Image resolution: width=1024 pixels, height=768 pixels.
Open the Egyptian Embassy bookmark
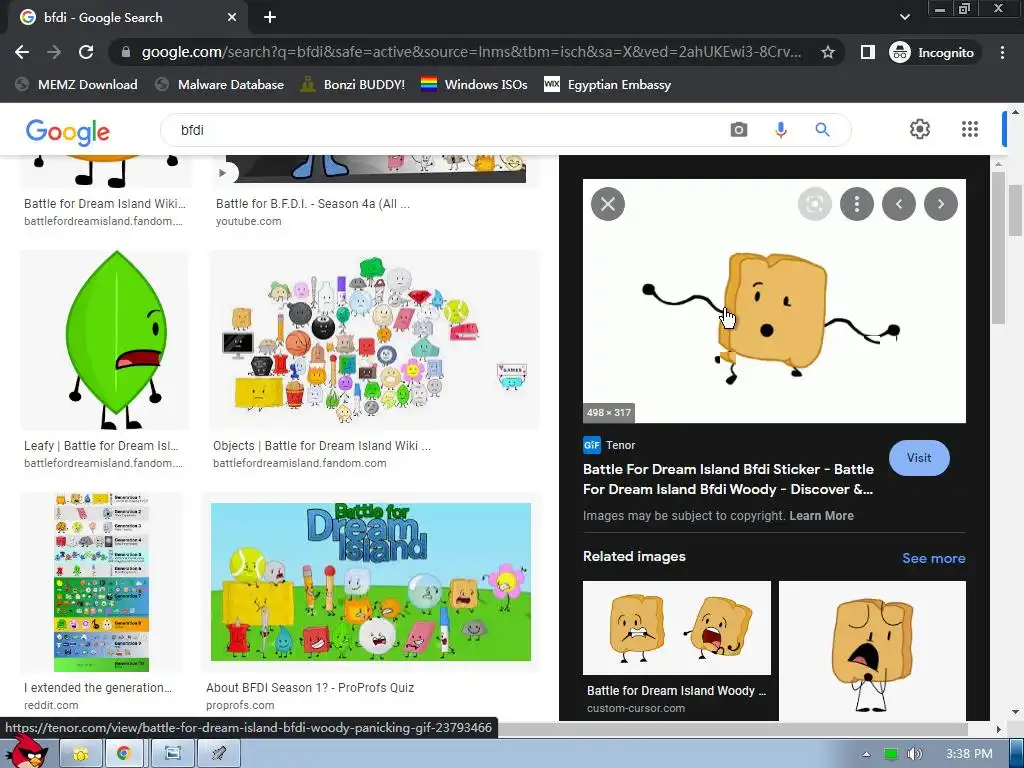pos(607,84)
